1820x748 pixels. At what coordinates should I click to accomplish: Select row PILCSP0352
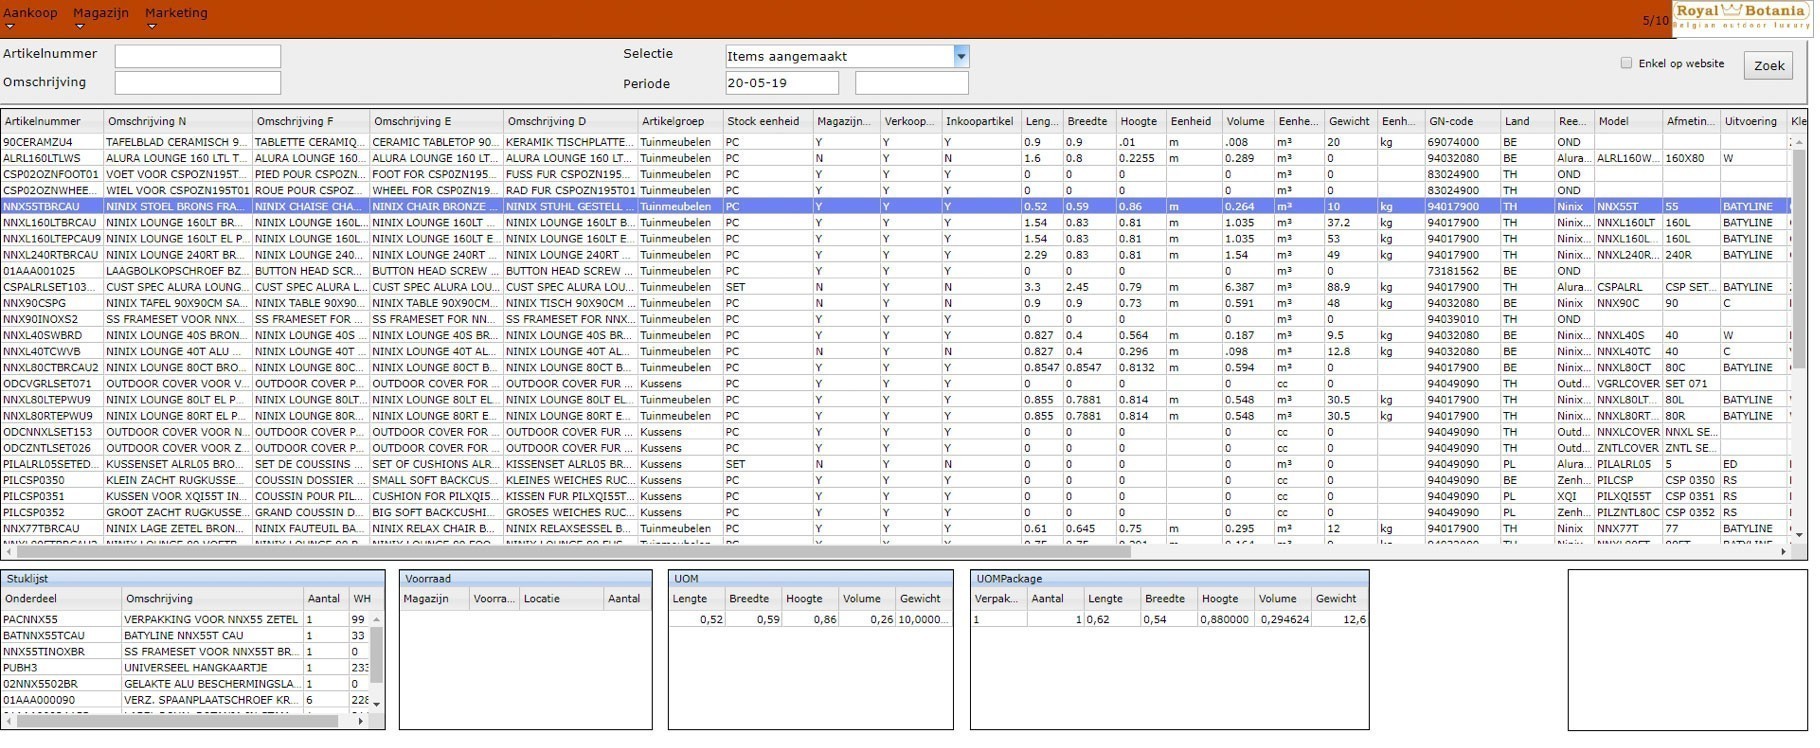(x=895, y=512)
